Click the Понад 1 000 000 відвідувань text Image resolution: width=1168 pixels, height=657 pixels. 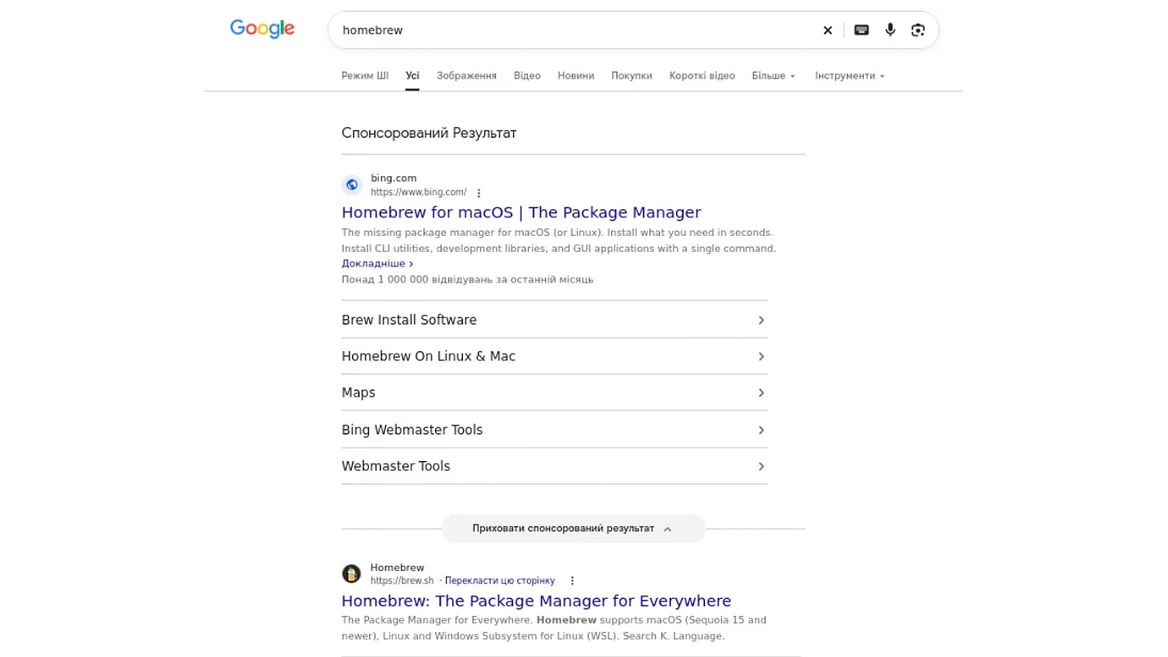tap(467, 279)
